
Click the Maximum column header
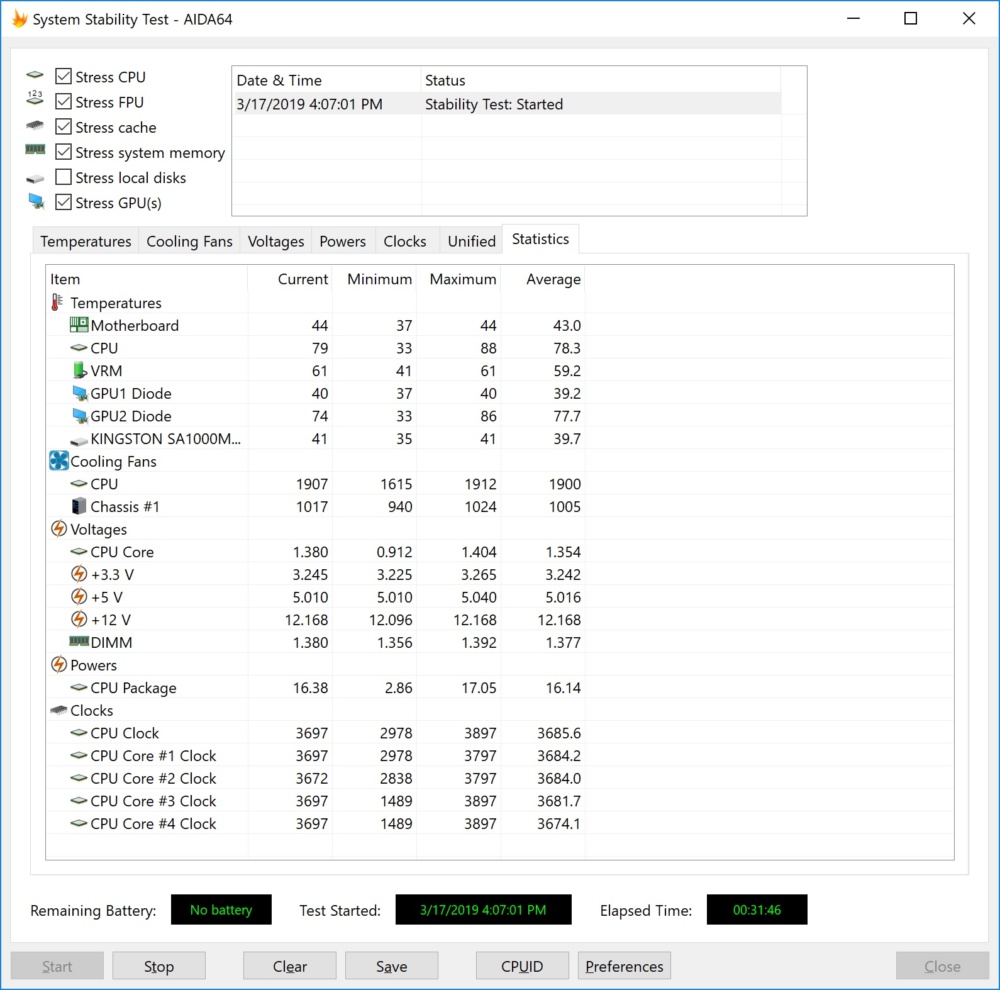coord(459,279)
